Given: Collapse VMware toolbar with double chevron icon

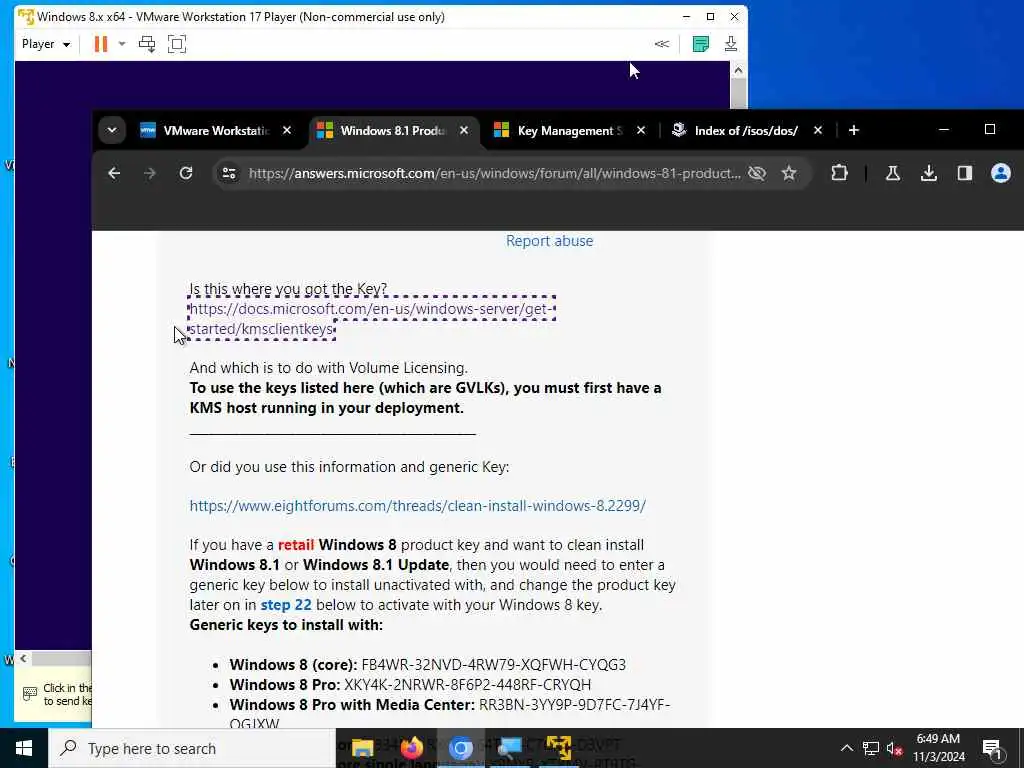Looking at the screenshot, I should point(662,44).
